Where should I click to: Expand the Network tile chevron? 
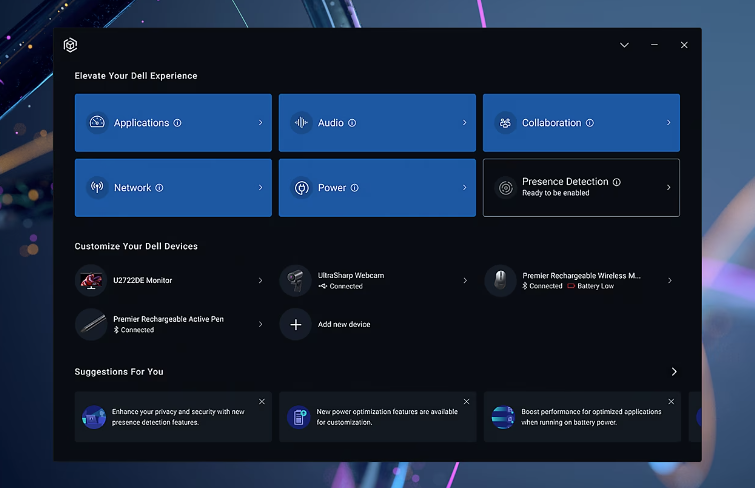(260, 188)
